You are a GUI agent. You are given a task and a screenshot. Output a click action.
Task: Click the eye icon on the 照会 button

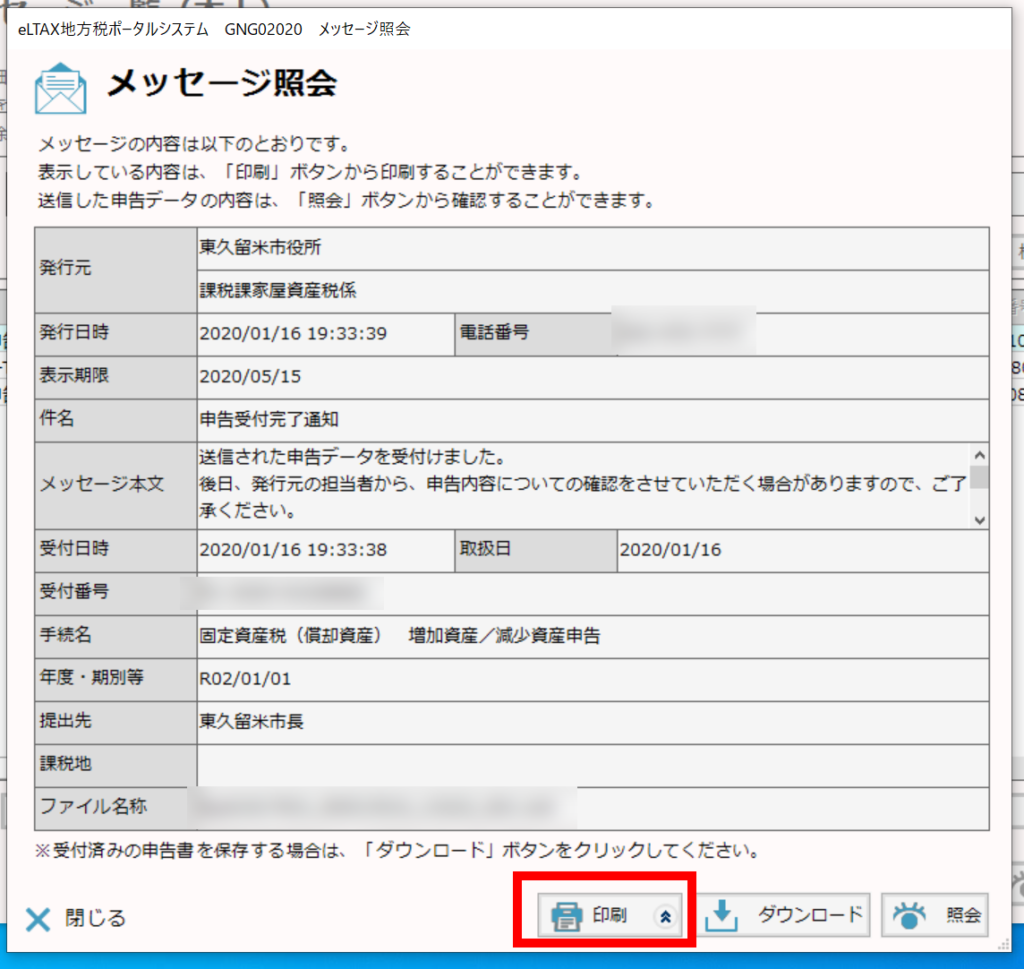[910, 915]
